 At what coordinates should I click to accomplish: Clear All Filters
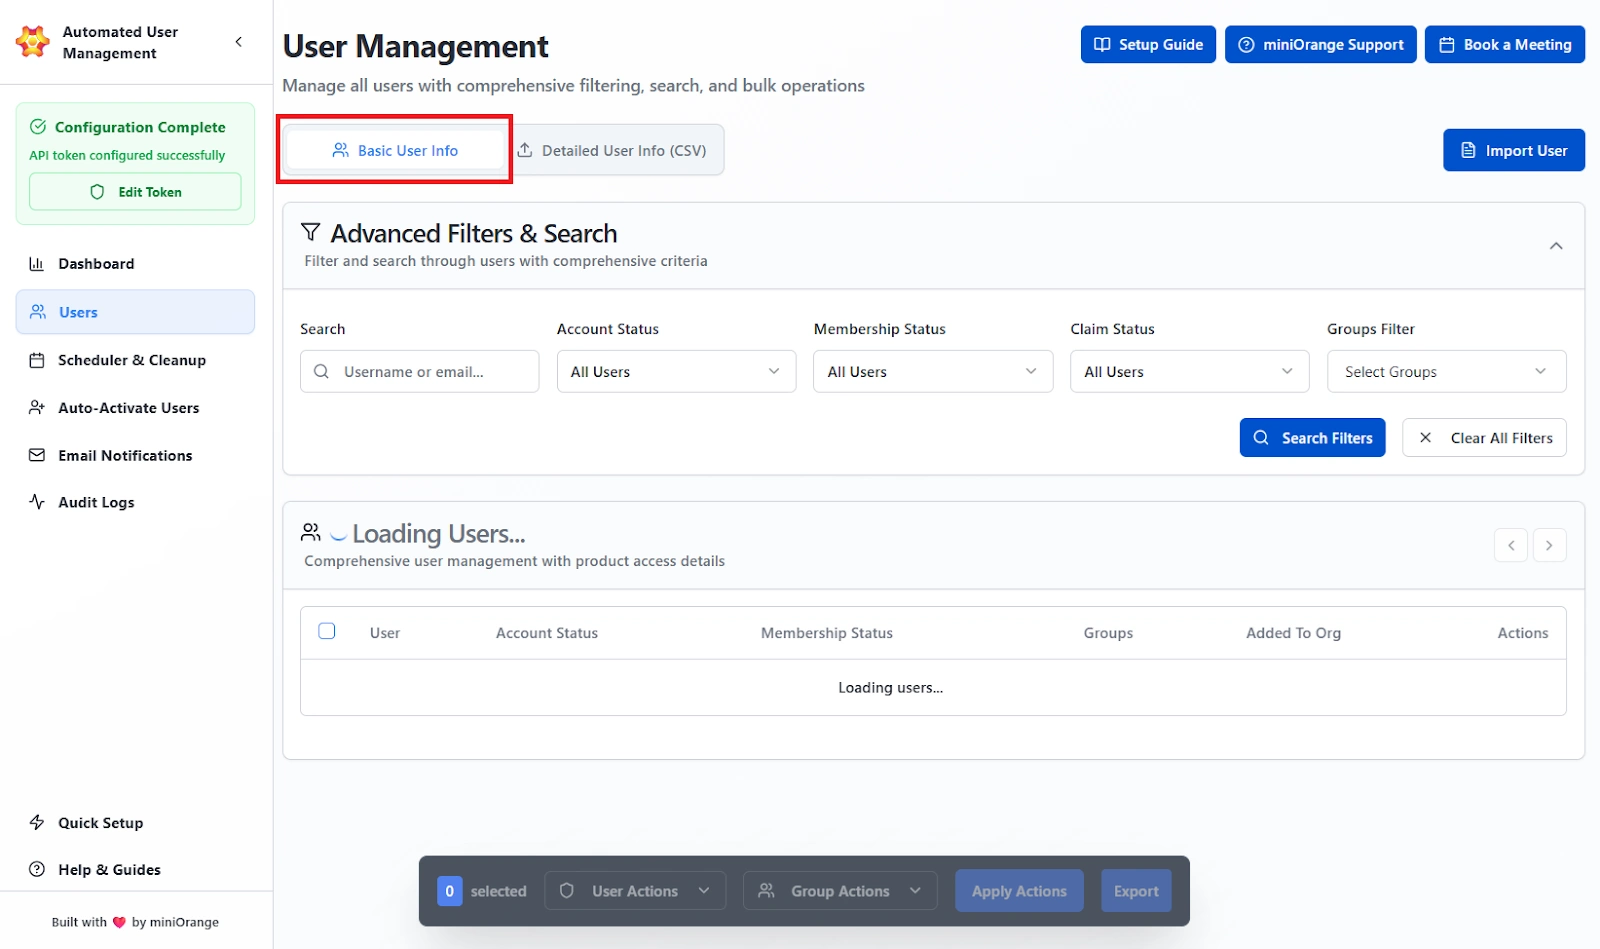1484,437
